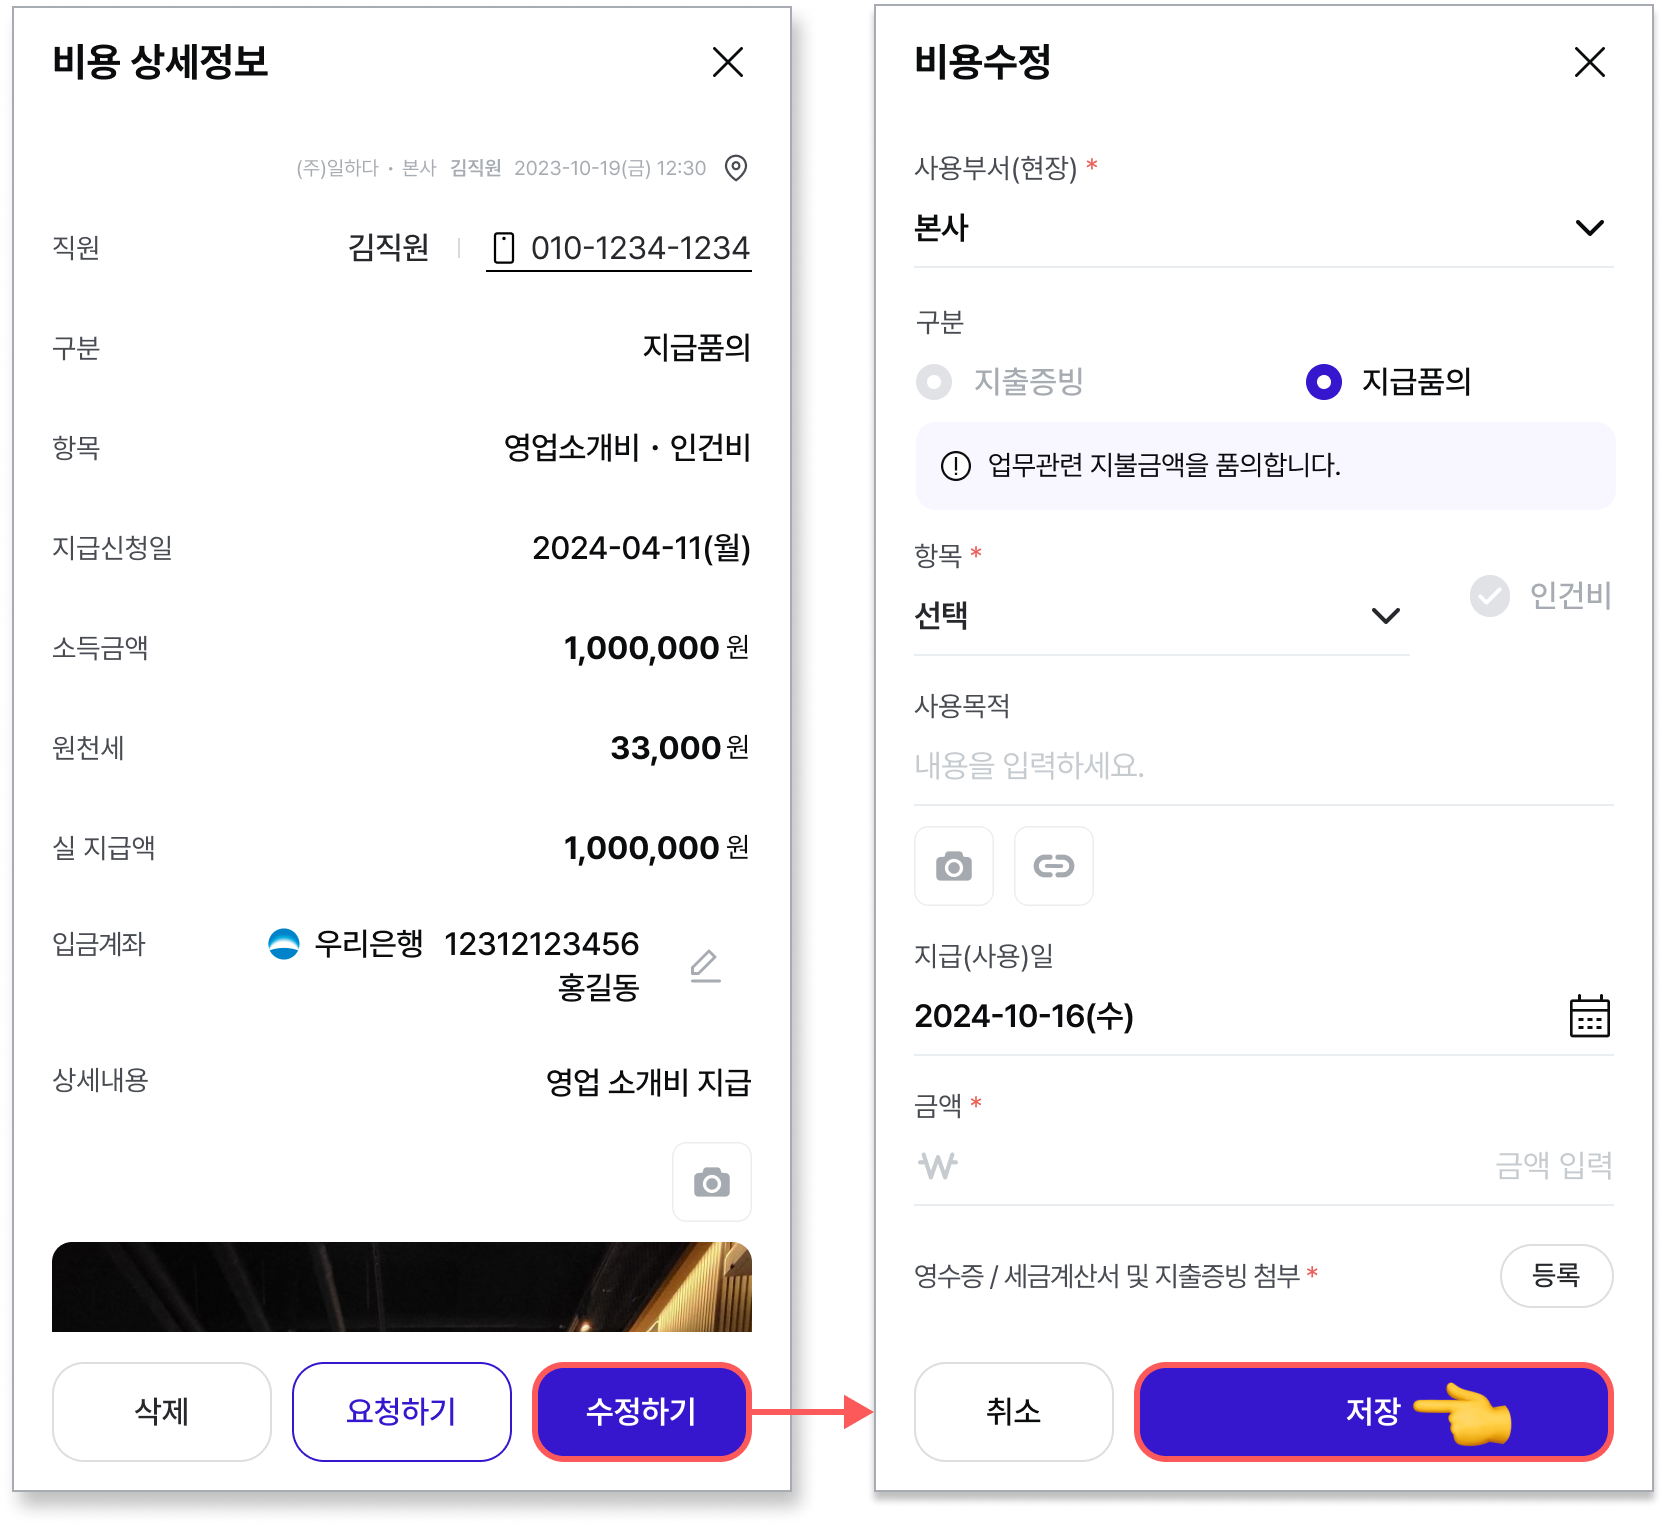Select the 지급품의 radio button
1662x1526 pixels.
click(1324, 382)
